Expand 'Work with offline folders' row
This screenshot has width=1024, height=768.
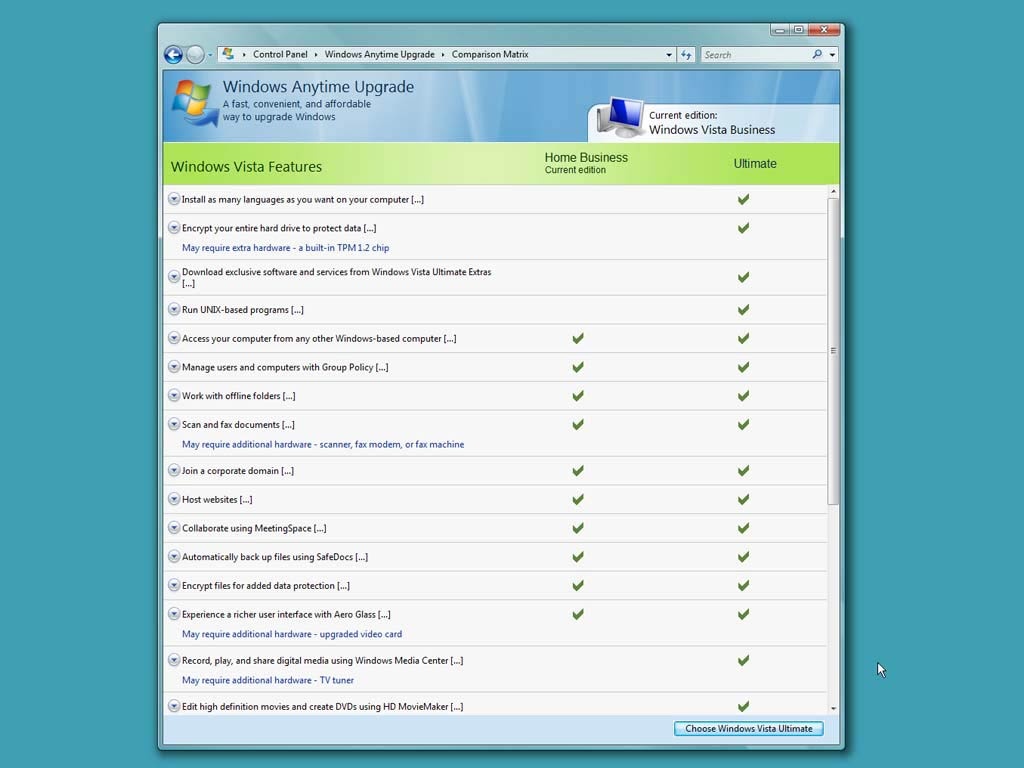(x=174, y=395)
